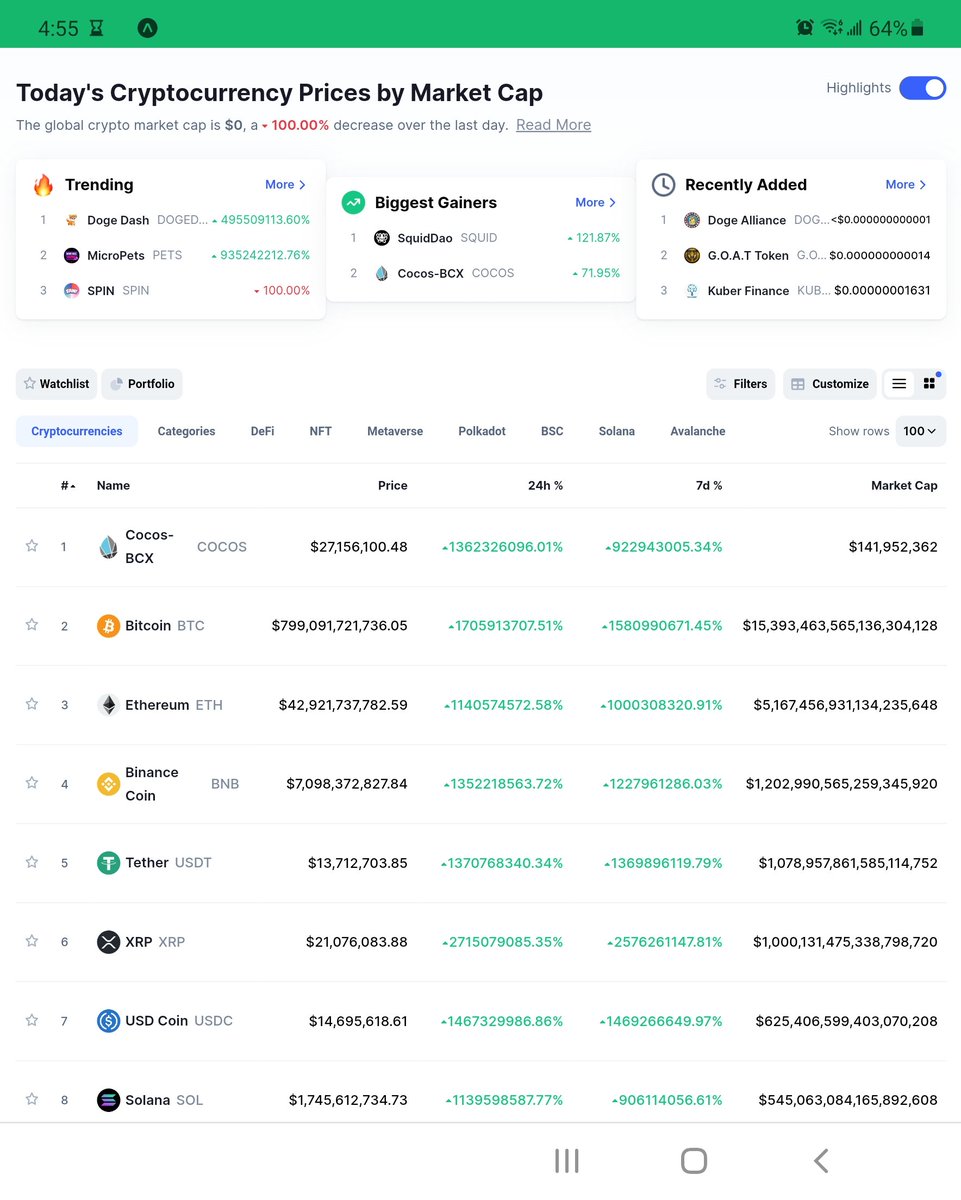Sort by the Market Cap column header
This screenshot has height=1200, width=961.
coord(904,486)
